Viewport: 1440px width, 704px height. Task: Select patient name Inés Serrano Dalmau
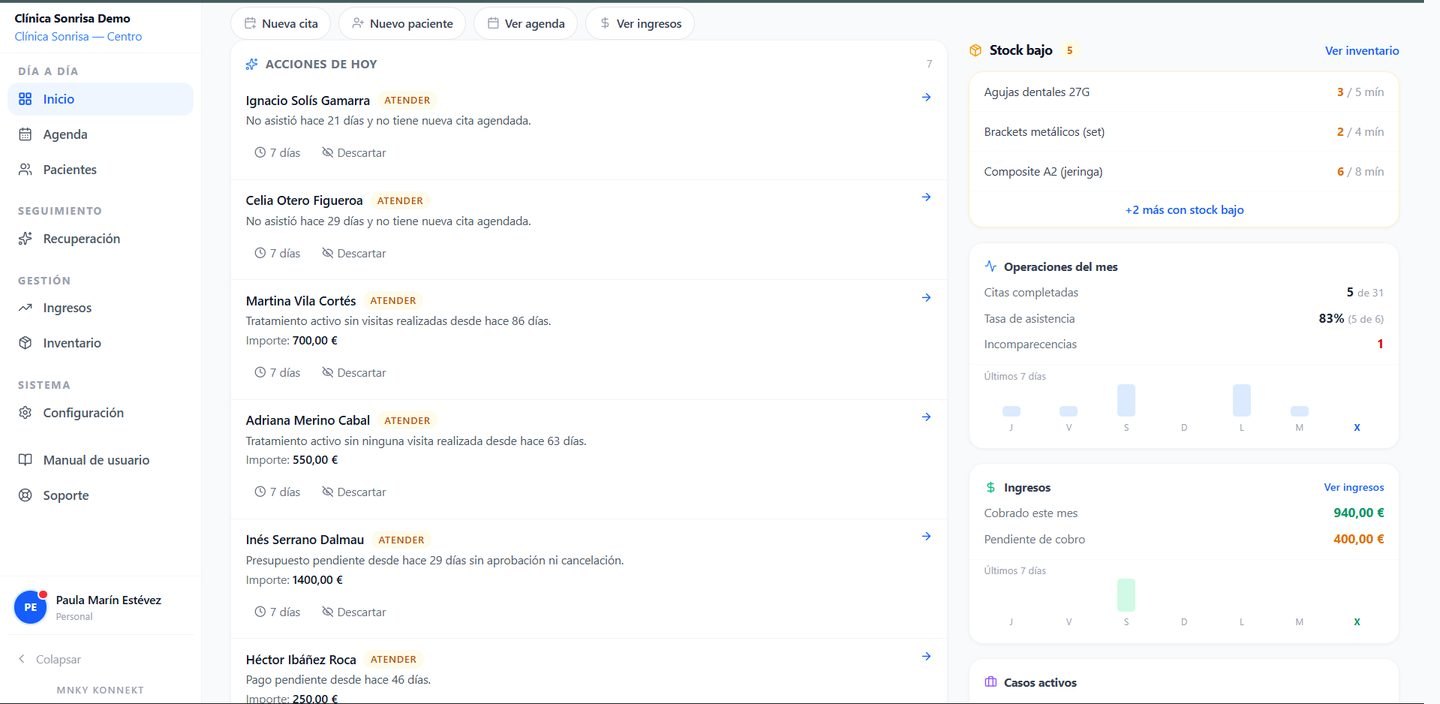pyautogui.click(x=305, y=539)
